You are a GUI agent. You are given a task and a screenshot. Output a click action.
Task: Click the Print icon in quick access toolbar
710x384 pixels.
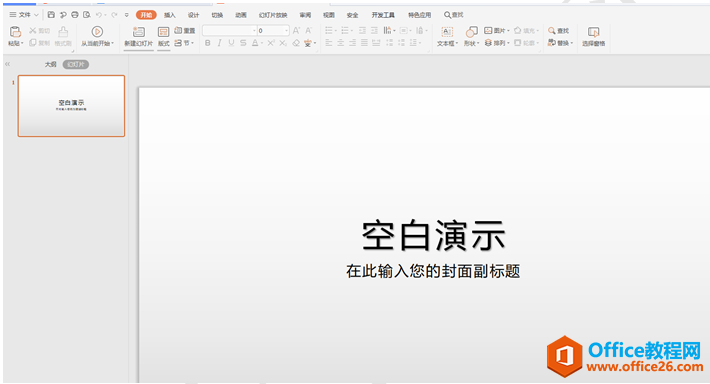click(x=75, y=15)
